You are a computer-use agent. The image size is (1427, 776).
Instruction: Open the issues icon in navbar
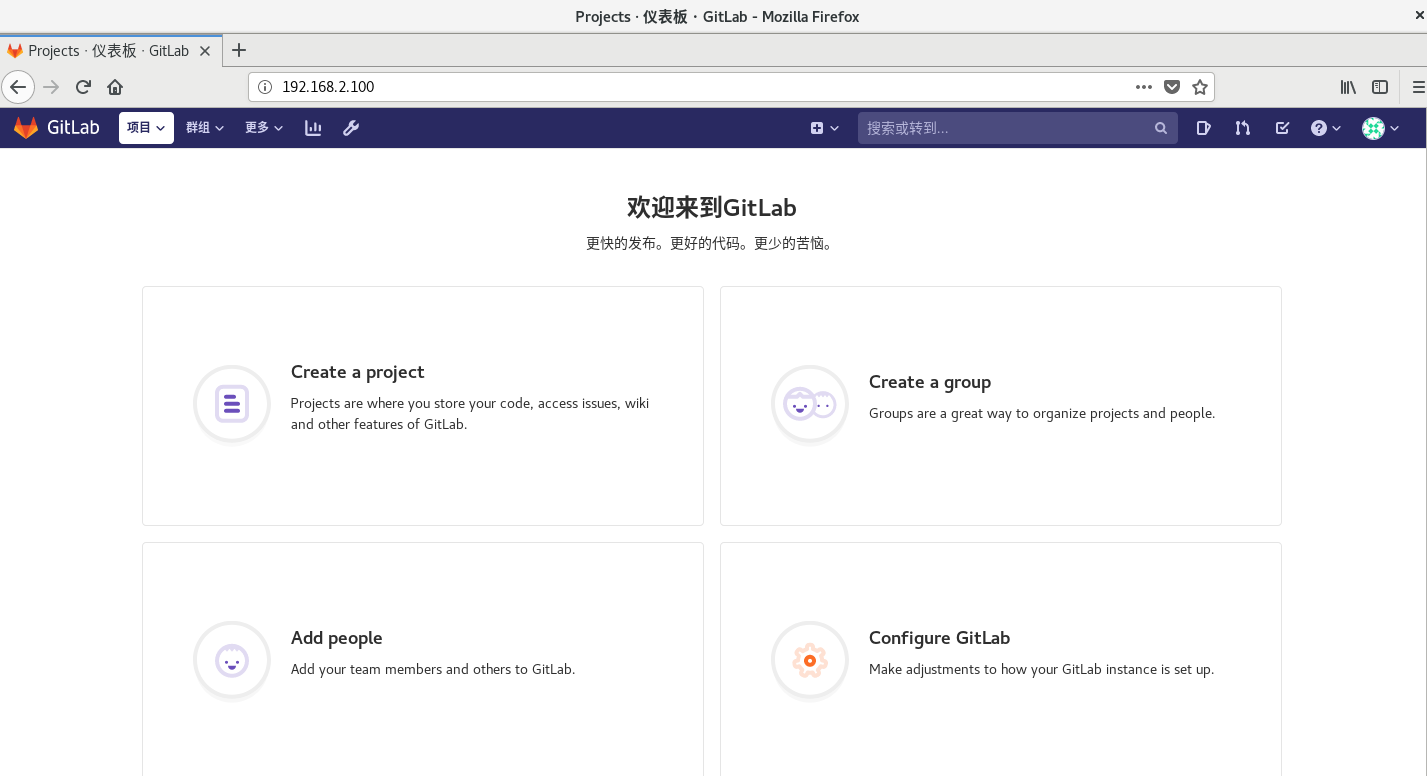pos(1203,128)
